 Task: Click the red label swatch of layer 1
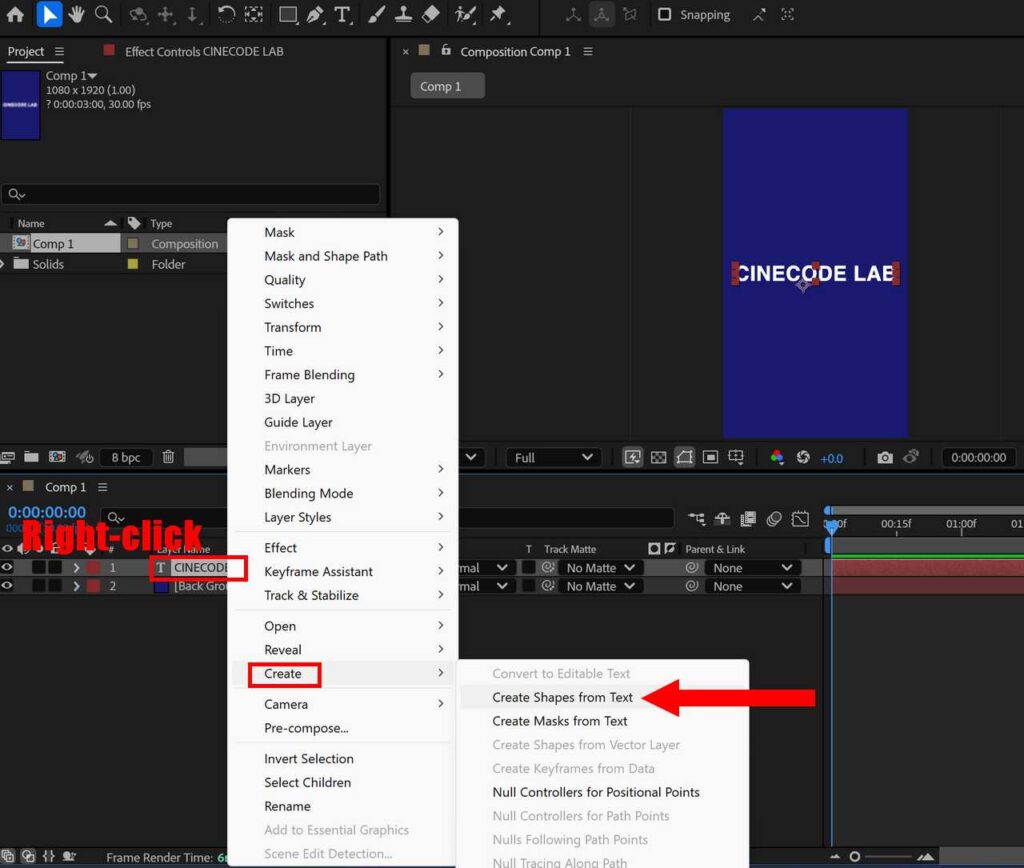[93, 568]
